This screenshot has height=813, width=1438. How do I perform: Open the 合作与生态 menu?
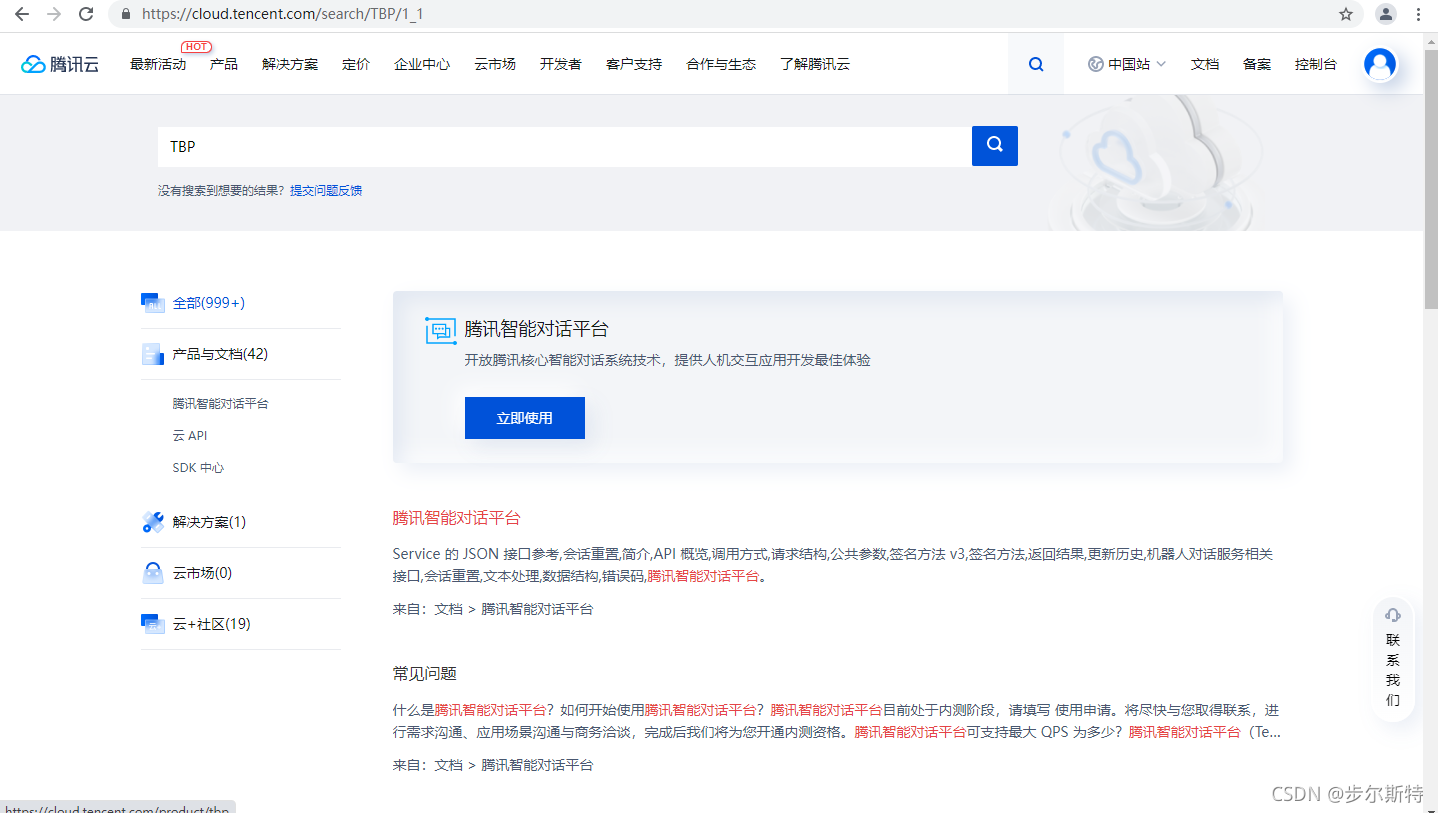[x=721, y=64]
